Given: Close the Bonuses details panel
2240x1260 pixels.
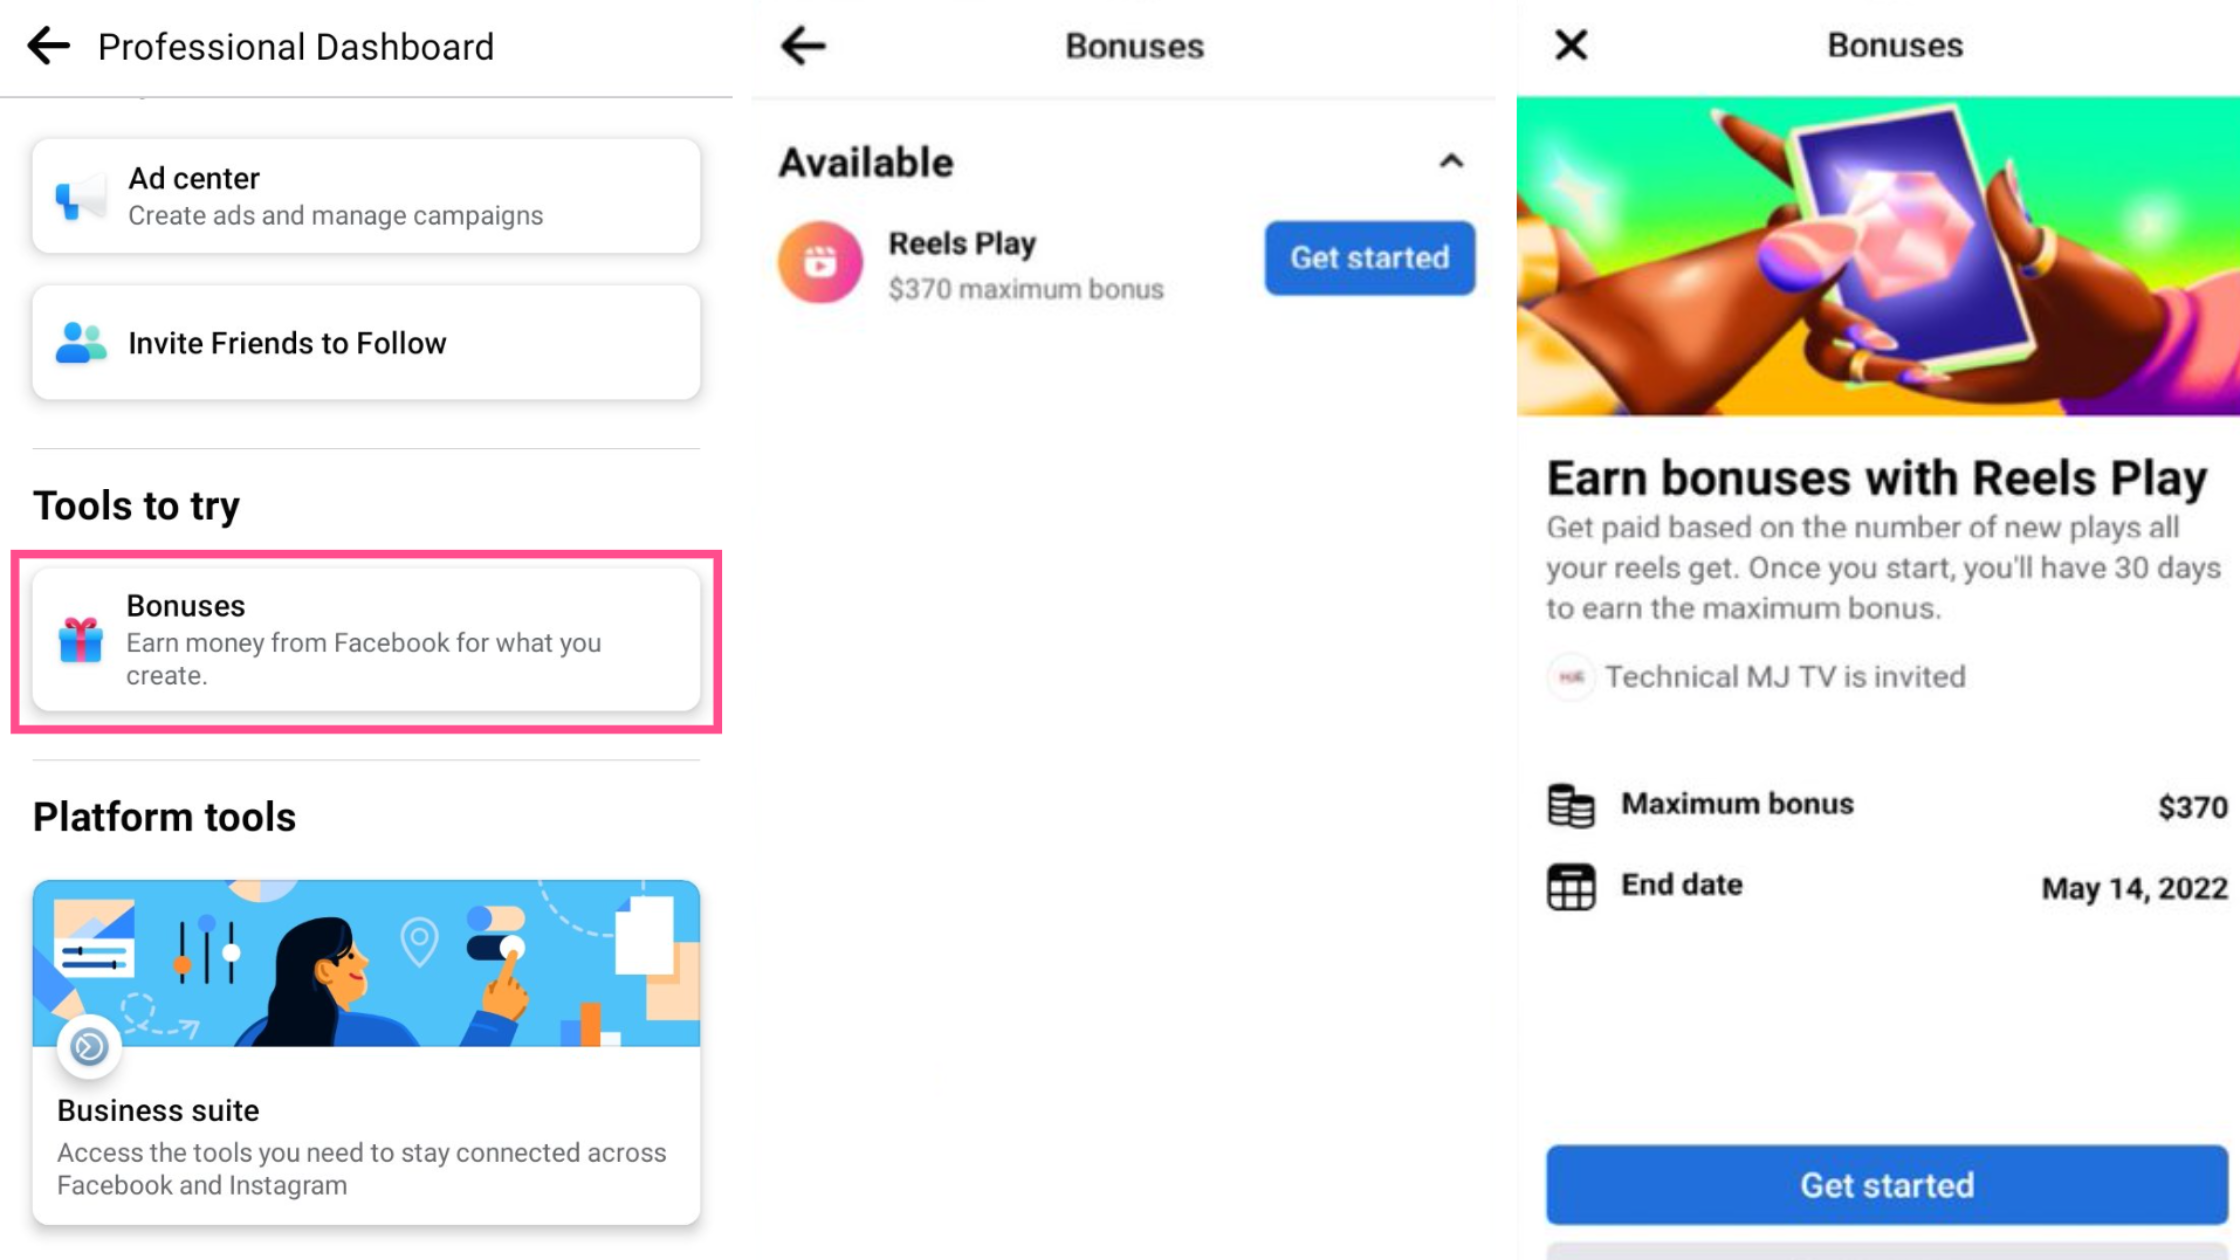Looking at the screenshot, I should click(1571, 45).
